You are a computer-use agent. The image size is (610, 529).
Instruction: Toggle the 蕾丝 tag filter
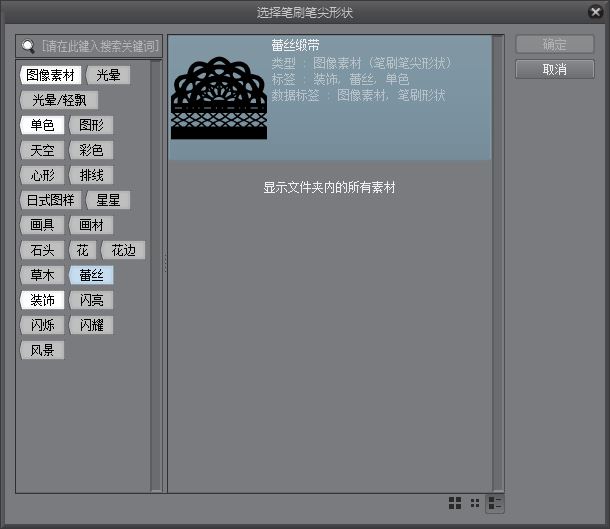(91, 275)
